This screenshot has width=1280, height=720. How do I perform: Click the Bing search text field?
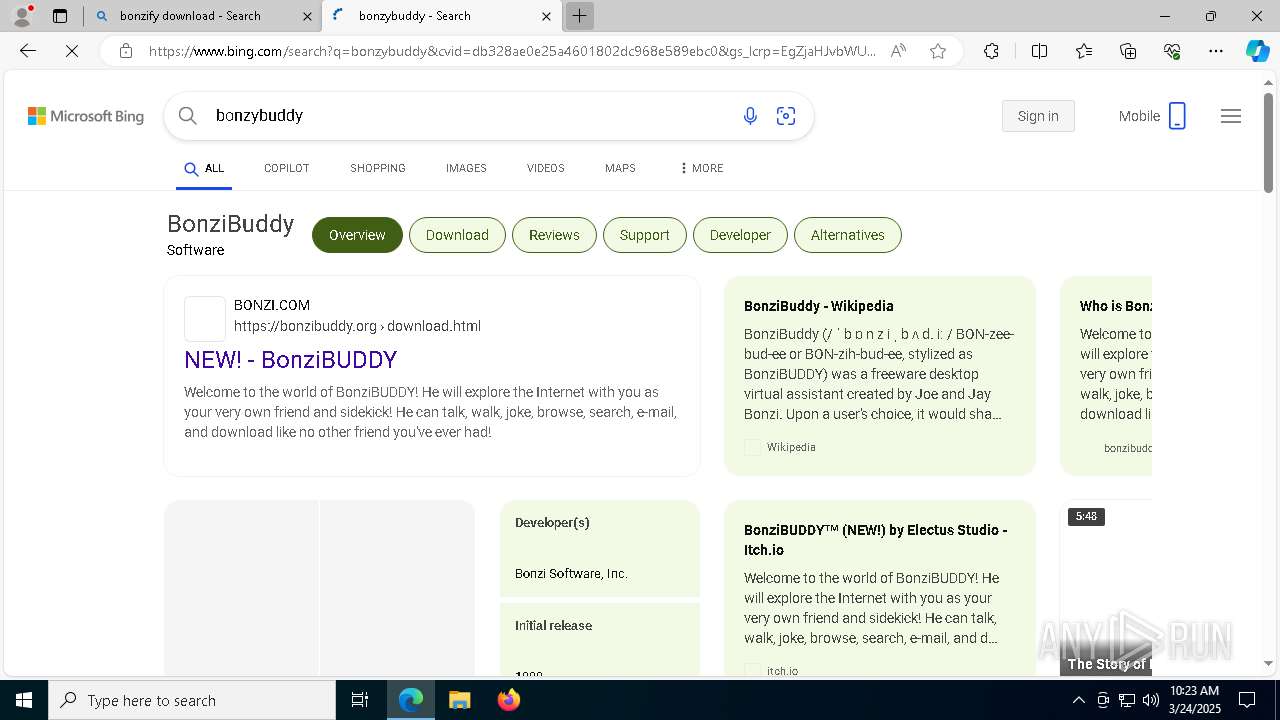click(x=470, y=116)
